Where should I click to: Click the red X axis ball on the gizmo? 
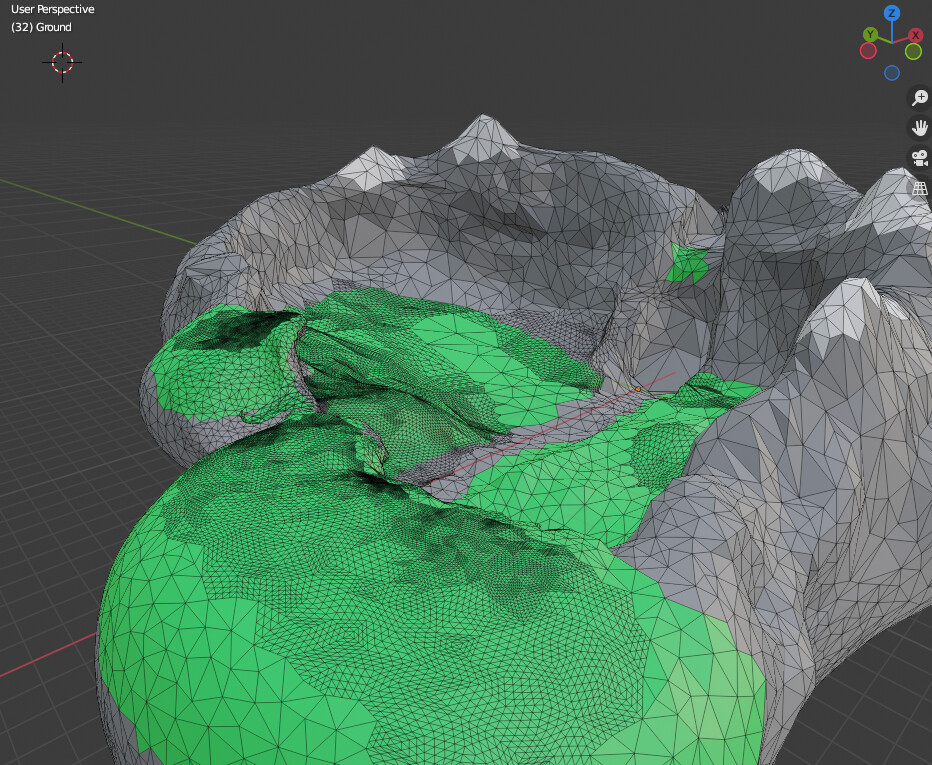[x=915, y=34]
